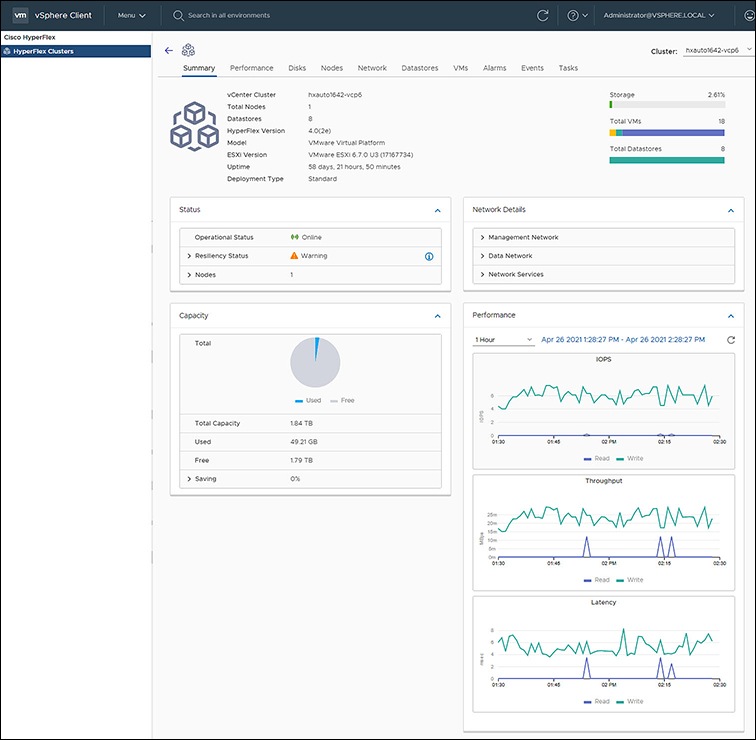Open the 1 Hour time range dropdown

[504, 340]
